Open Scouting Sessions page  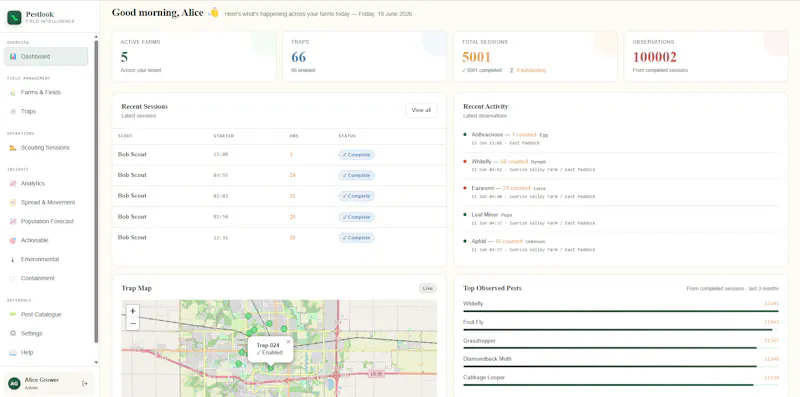tap(46, 148)
